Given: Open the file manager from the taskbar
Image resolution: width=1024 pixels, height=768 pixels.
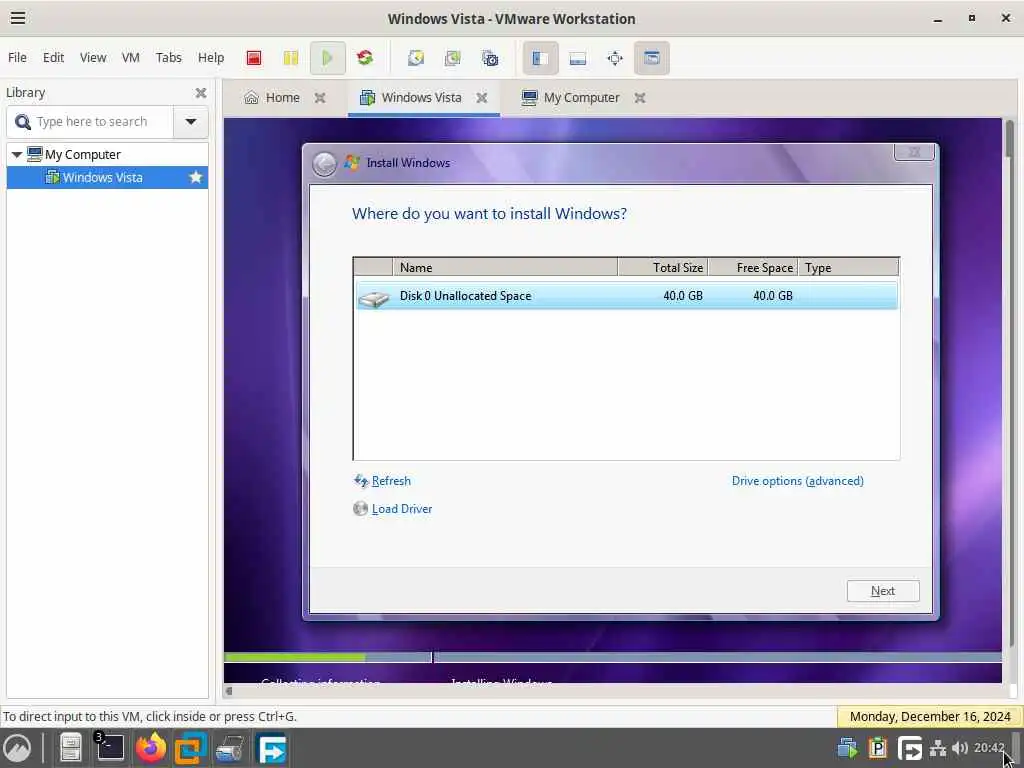Looking at the screenshot, I should [x=71, y=748].
